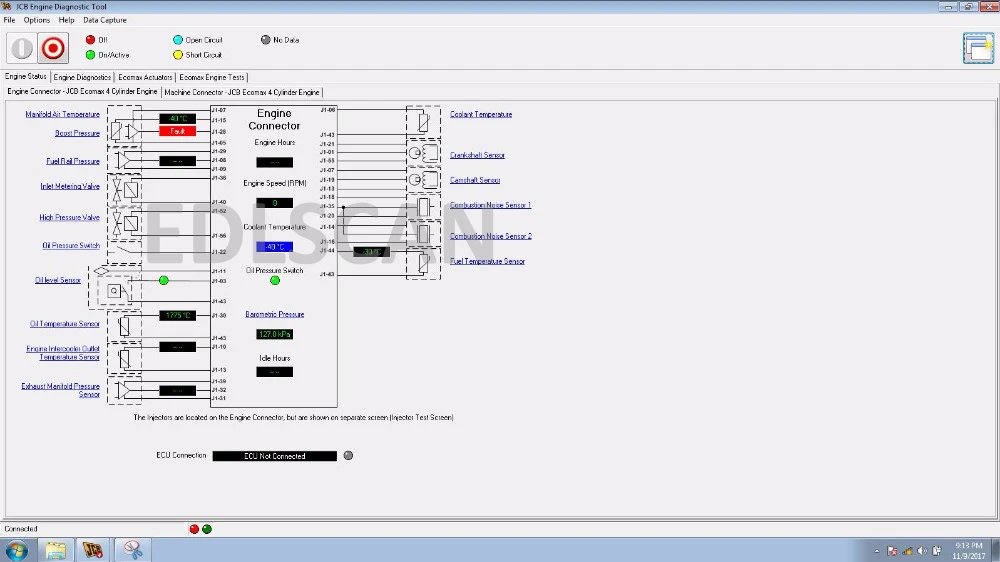The width and height of the screenshot is (1000, 562).
Task: Open the Oil Pressure Switch link
Action: [x=71, y=246]
